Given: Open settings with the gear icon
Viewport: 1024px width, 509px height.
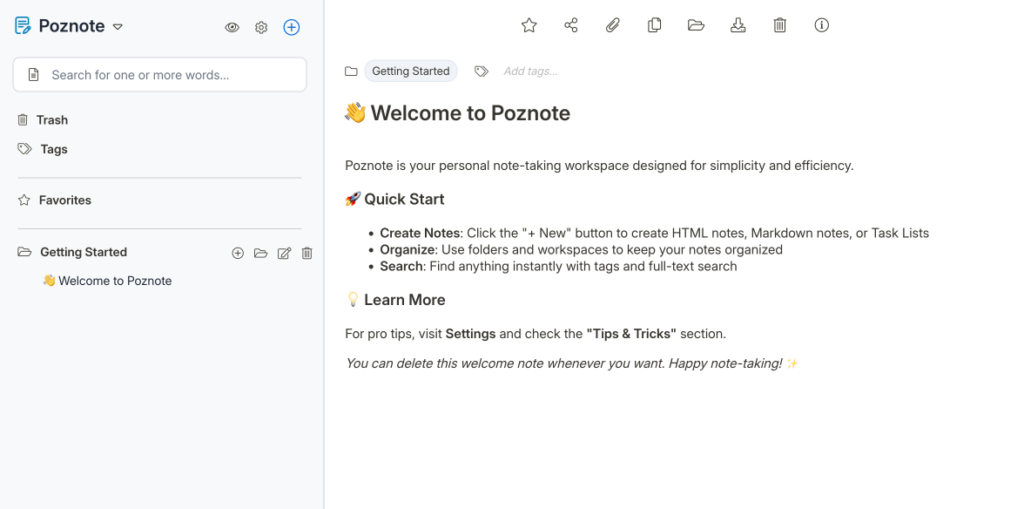Looking at the screenshot, I should pos(261,28).
